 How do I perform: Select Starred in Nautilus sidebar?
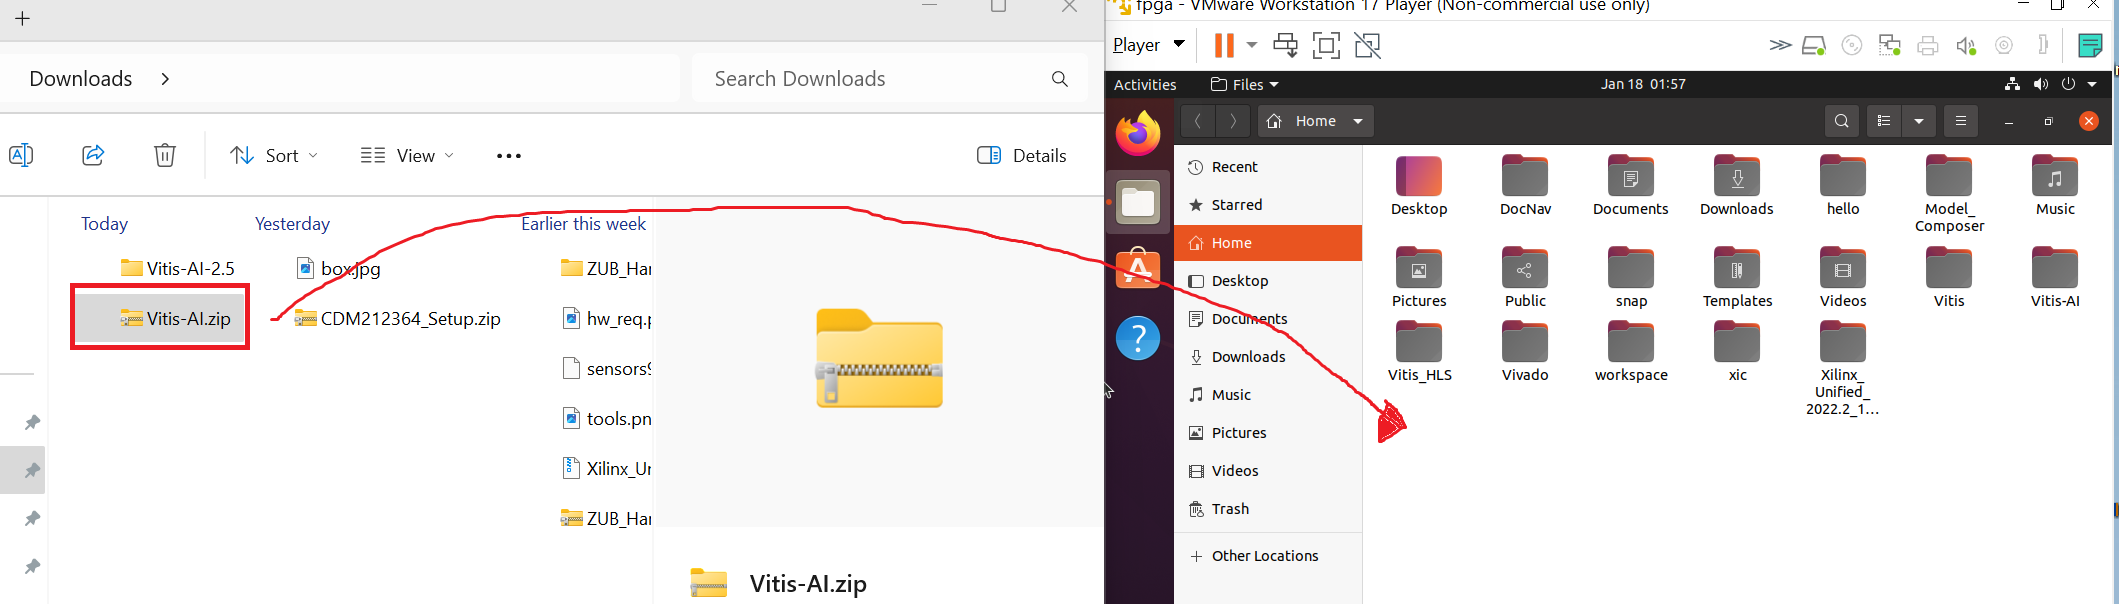click(1268, 205)
